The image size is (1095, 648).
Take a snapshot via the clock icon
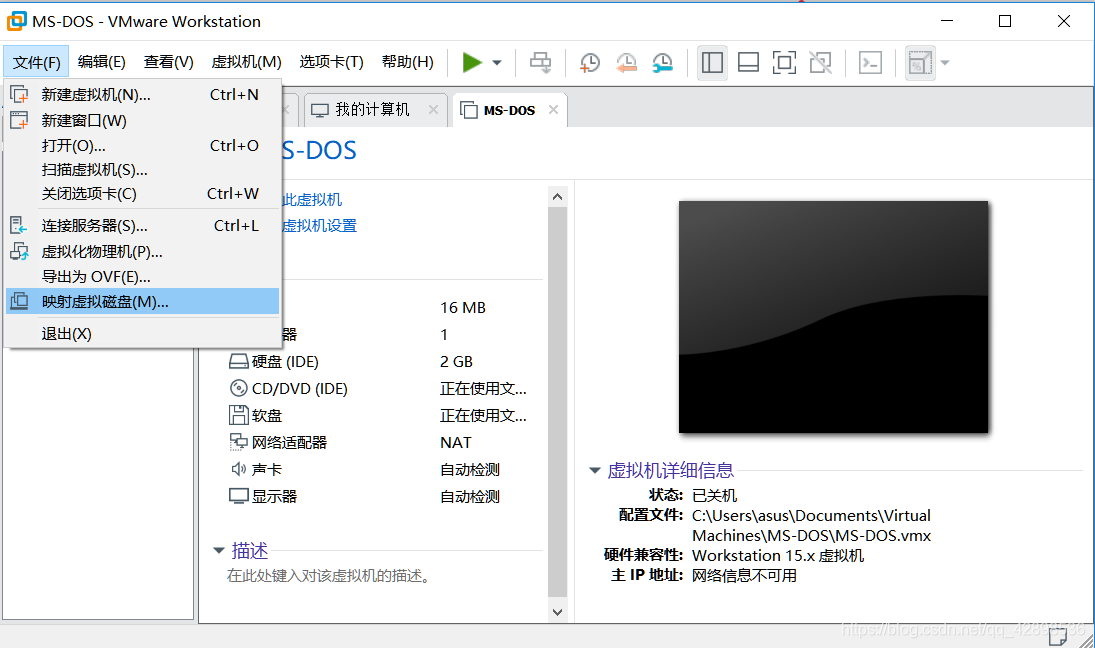click(x=589, y=62)
